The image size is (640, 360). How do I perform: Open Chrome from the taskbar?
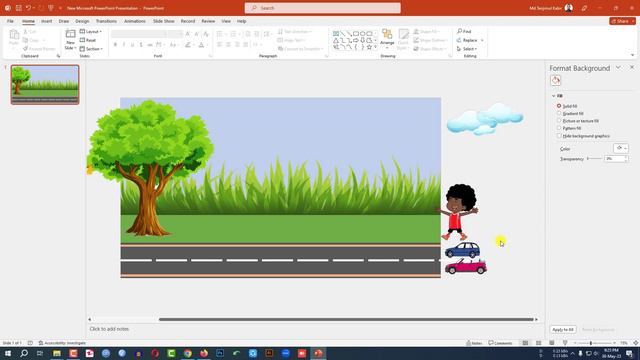(x=187, y=353)
